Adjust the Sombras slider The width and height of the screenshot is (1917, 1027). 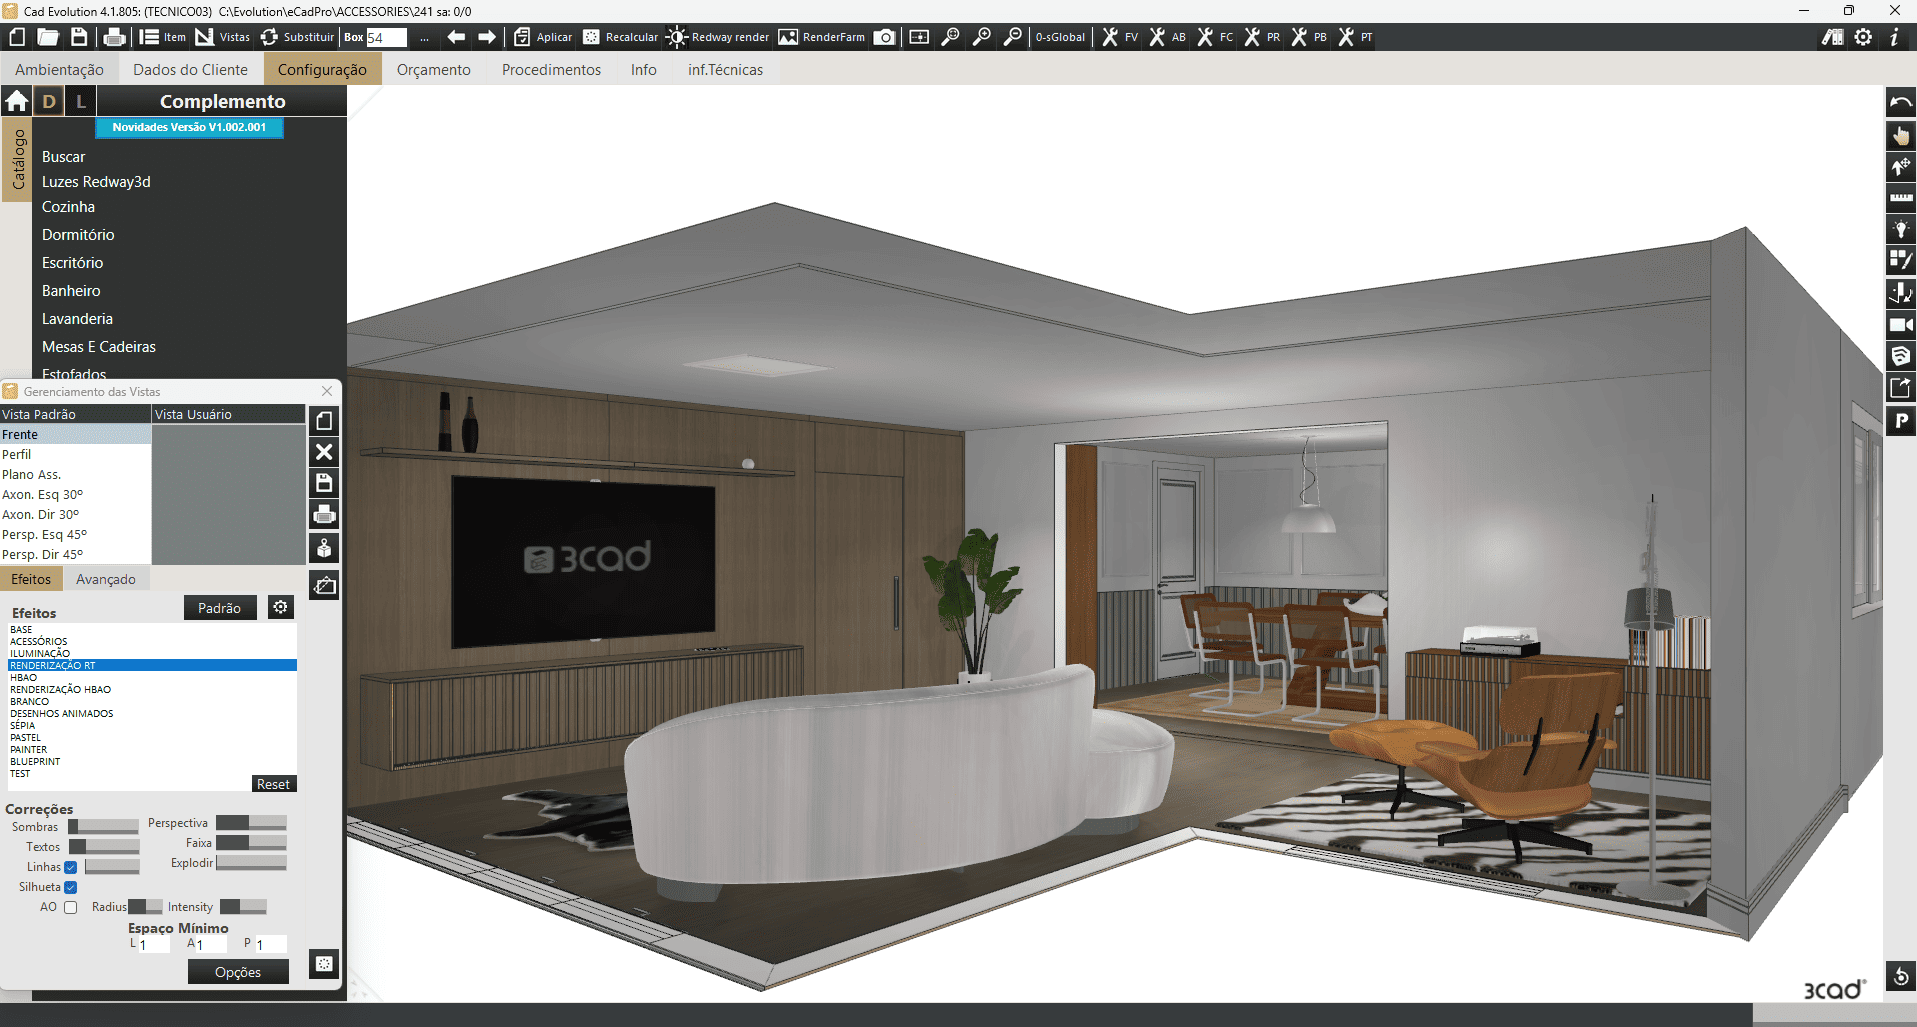point(103,827)
